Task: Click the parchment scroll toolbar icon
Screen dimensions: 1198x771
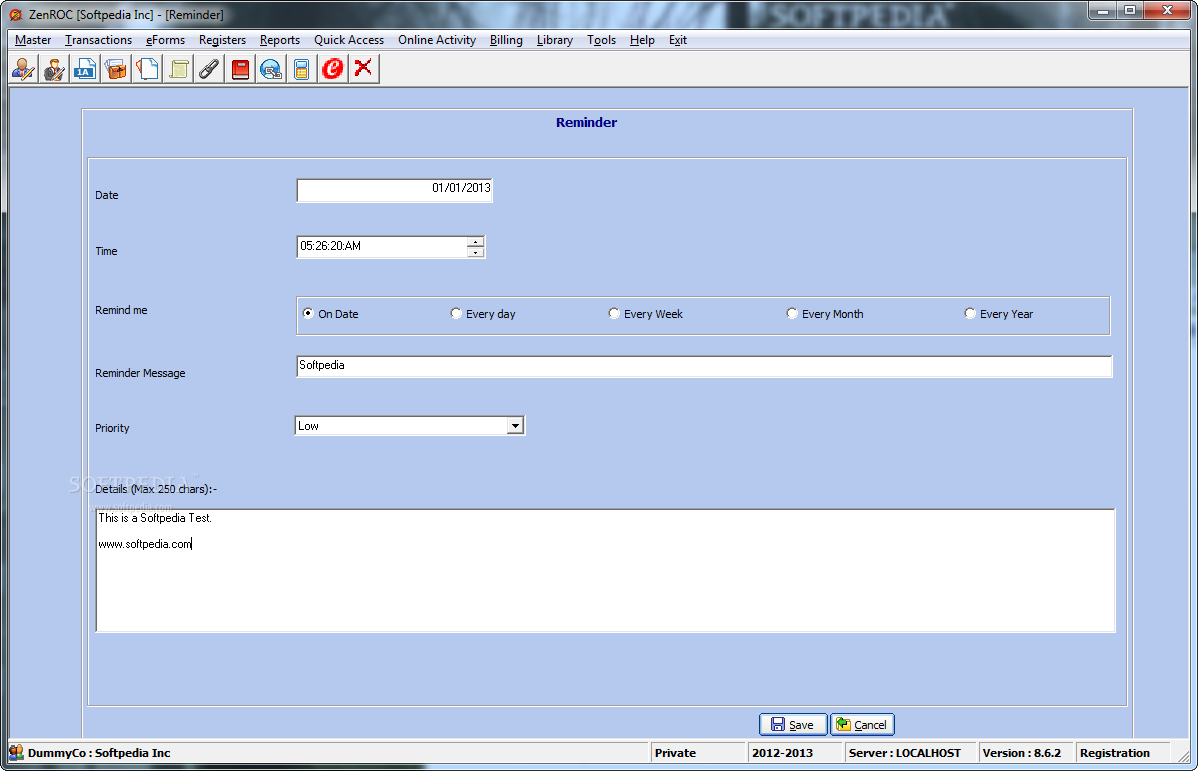Action: point(179,70)
